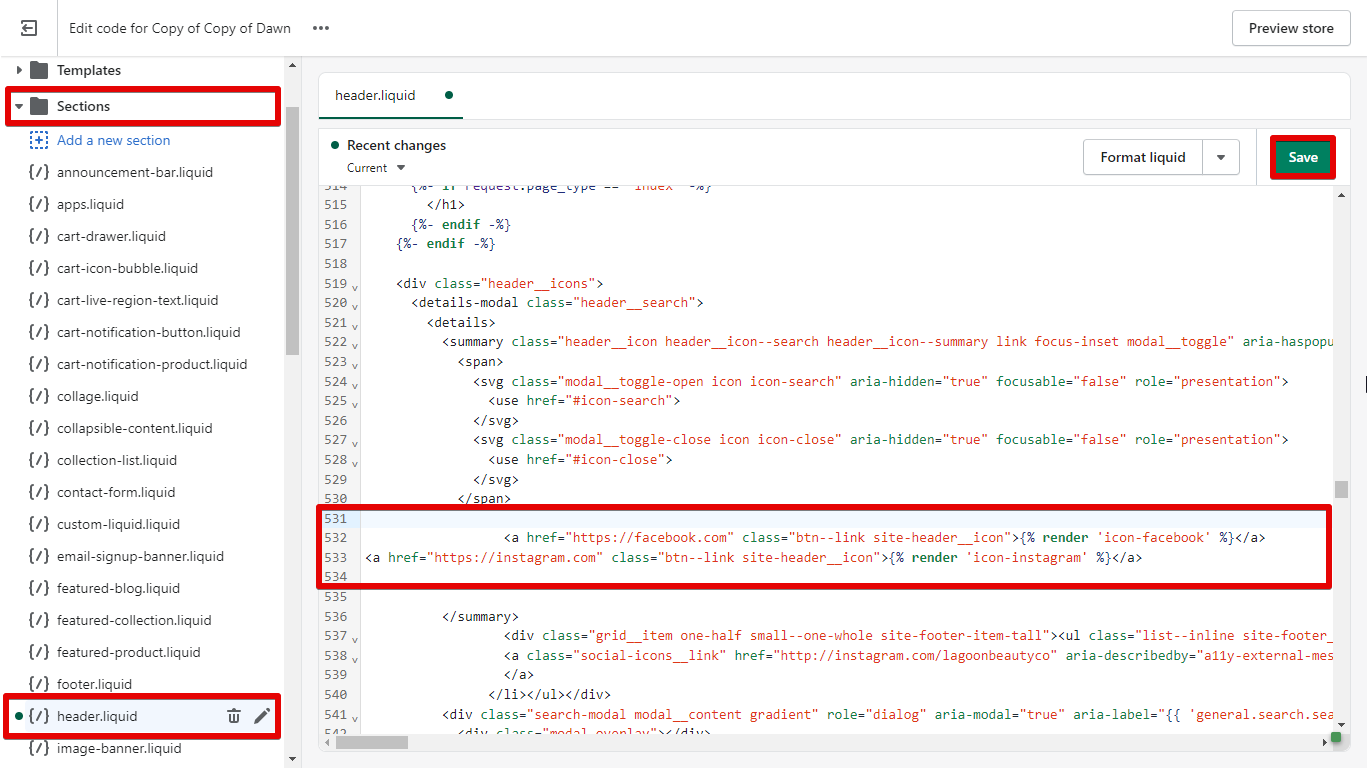Open the Current version dropdown
This screenshot has height=768, width=1367.
pos(376,168)
